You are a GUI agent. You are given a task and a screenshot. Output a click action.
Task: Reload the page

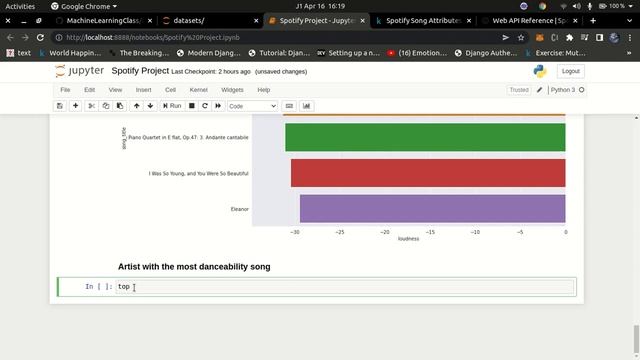[x=40, y=38]
